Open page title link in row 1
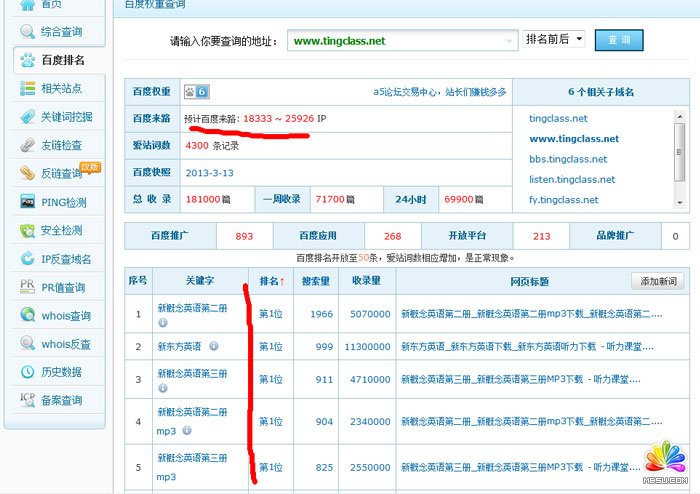700x494 pixels. click(531, 314)
